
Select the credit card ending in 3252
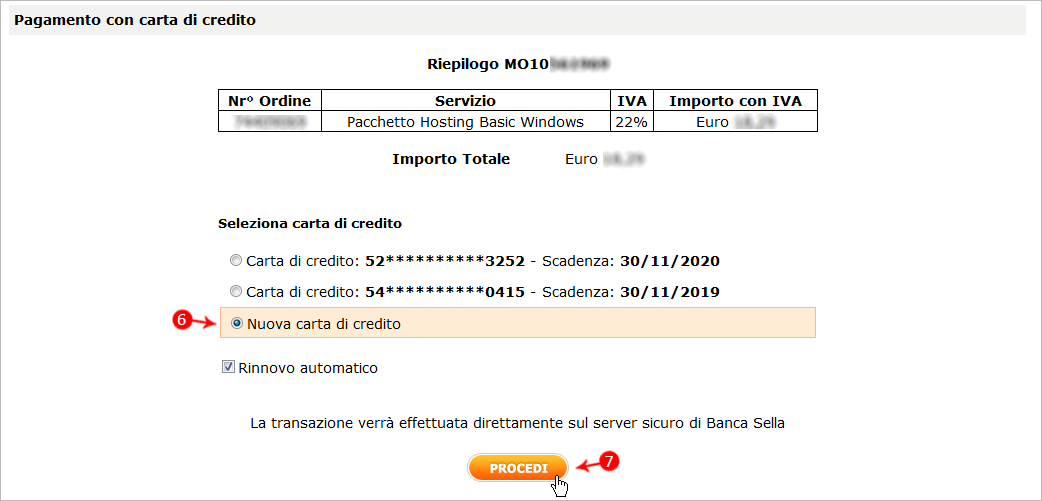coord(236,262)
